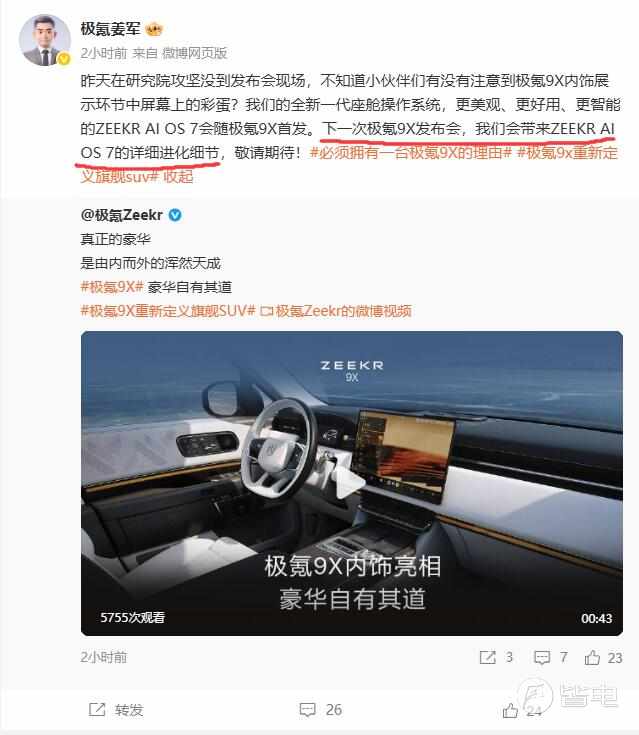The height and width of the screenshot is (735, 639).
Task: Click the 微博网页版 source link
Action: [194, 53]
